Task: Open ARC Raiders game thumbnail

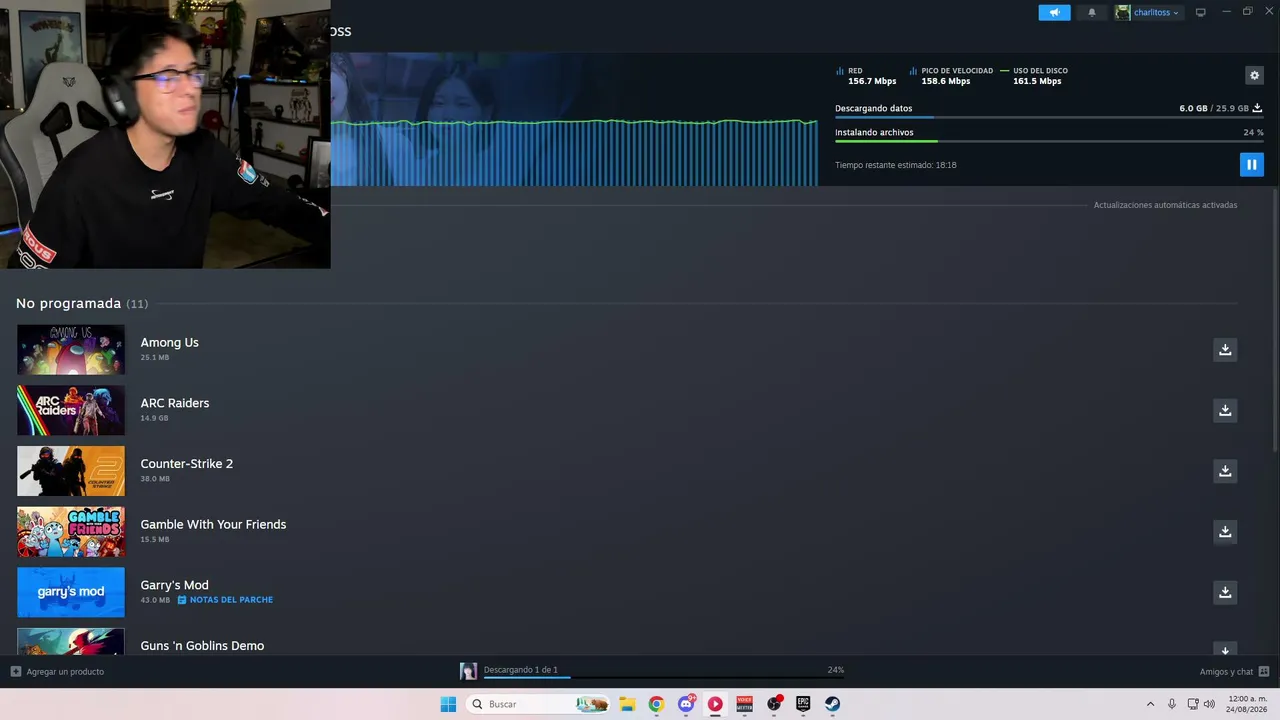Action: tap(71, 410)
